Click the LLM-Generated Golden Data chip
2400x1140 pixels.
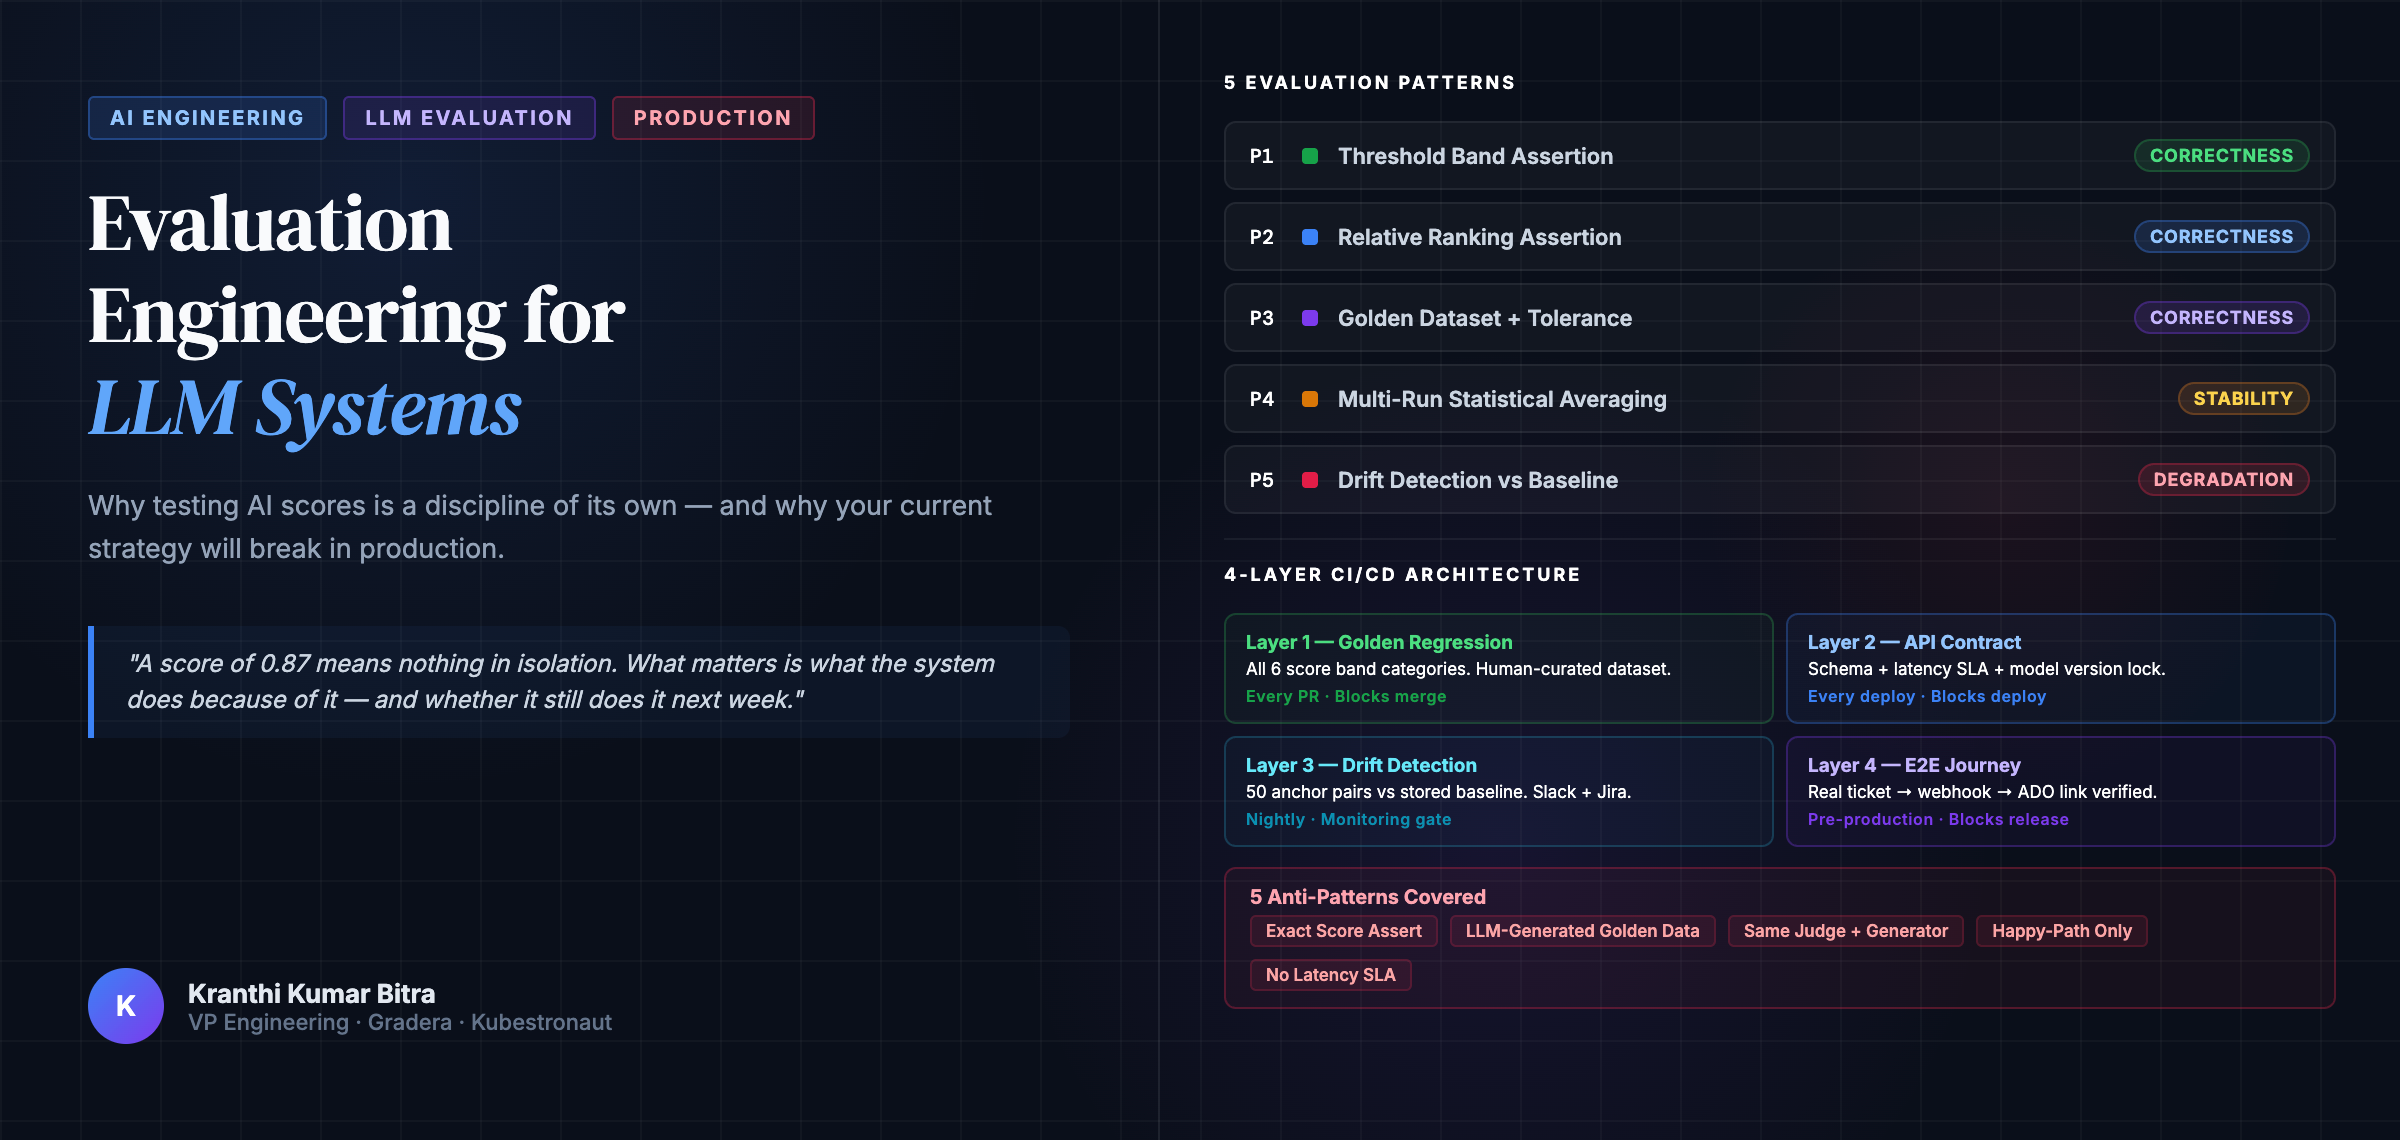[1582, 931]
